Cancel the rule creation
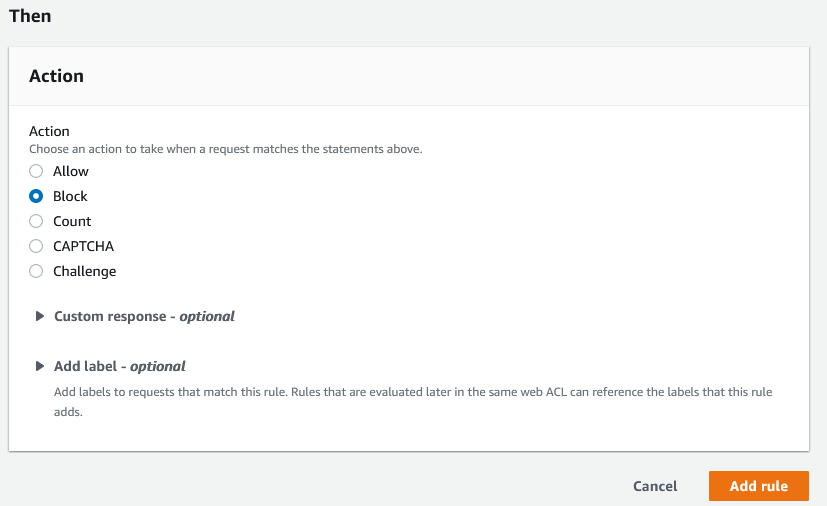This screenshot has height=506, width=827. click(x=655, y=486)
